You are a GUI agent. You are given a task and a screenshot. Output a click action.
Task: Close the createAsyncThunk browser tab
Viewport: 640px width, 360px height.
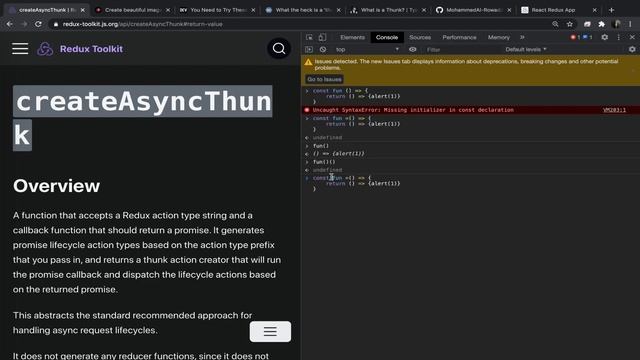coord(83,10)
